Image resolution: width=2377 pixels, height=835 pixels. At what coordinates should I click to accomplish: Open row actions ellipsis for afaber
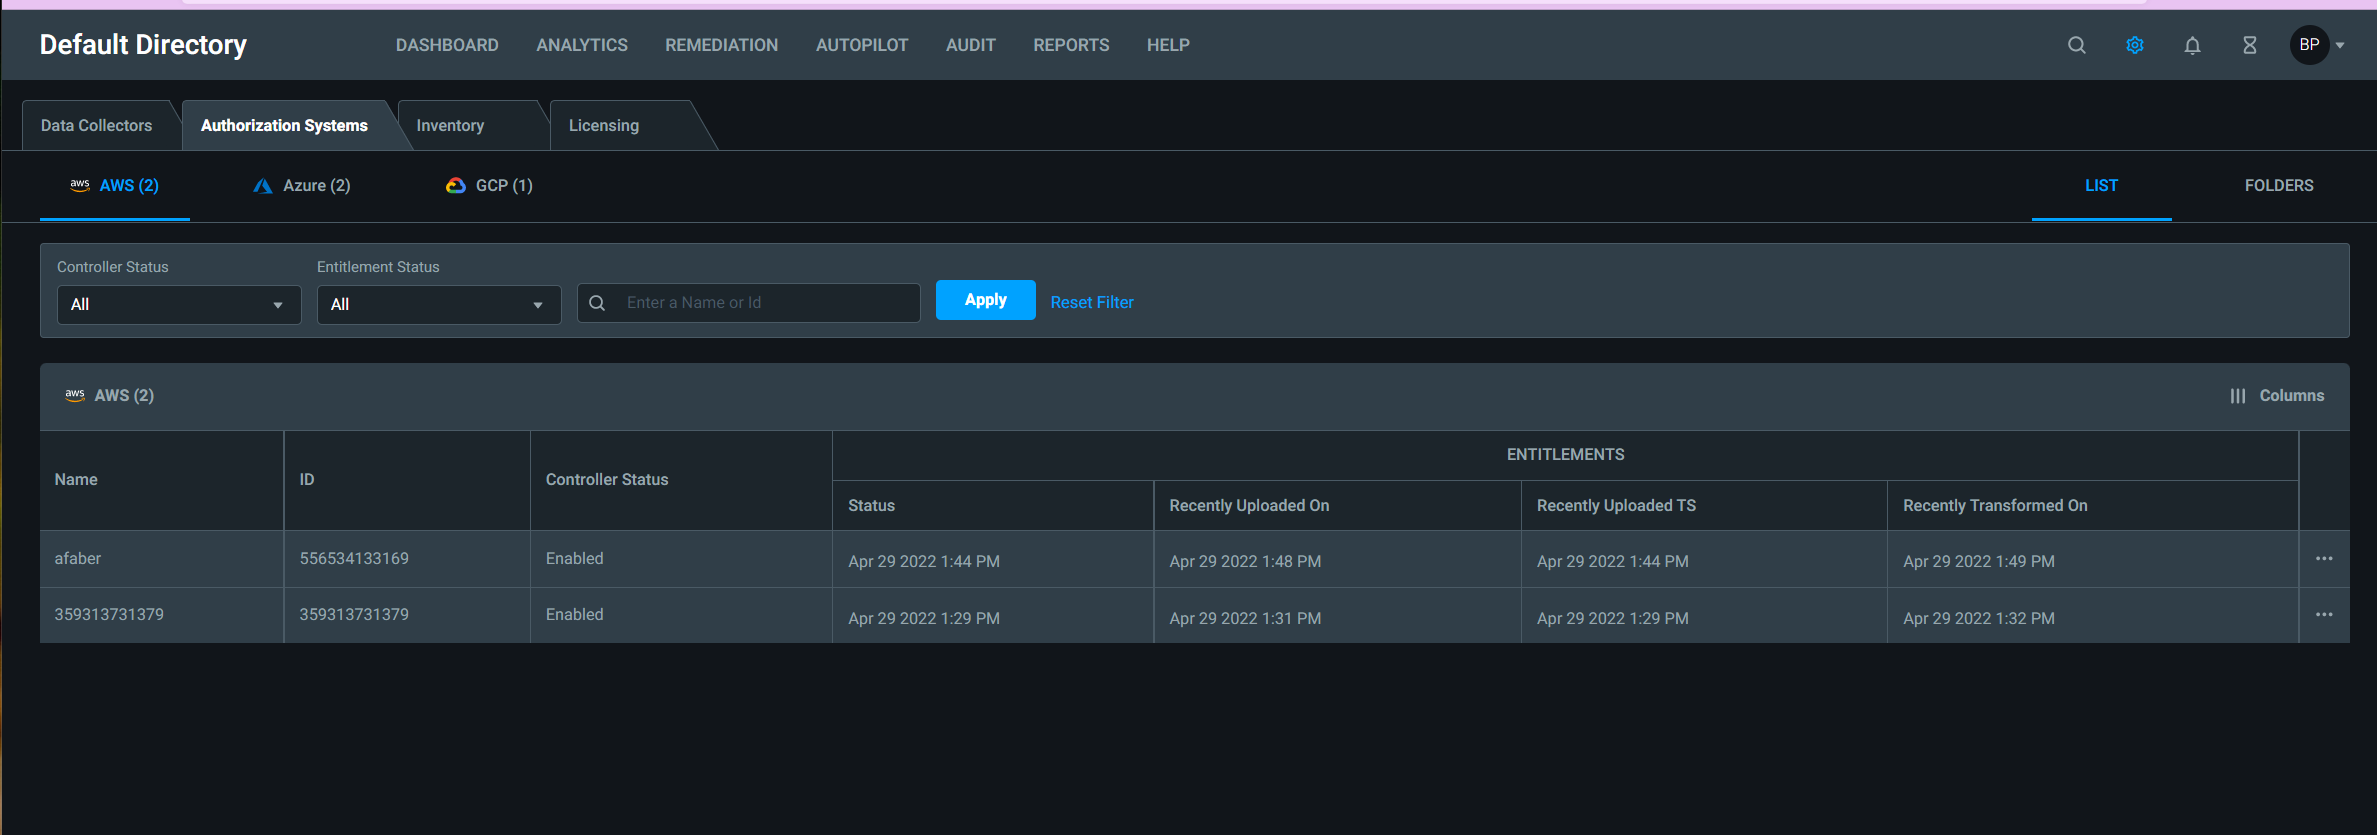click(2323, 559)
